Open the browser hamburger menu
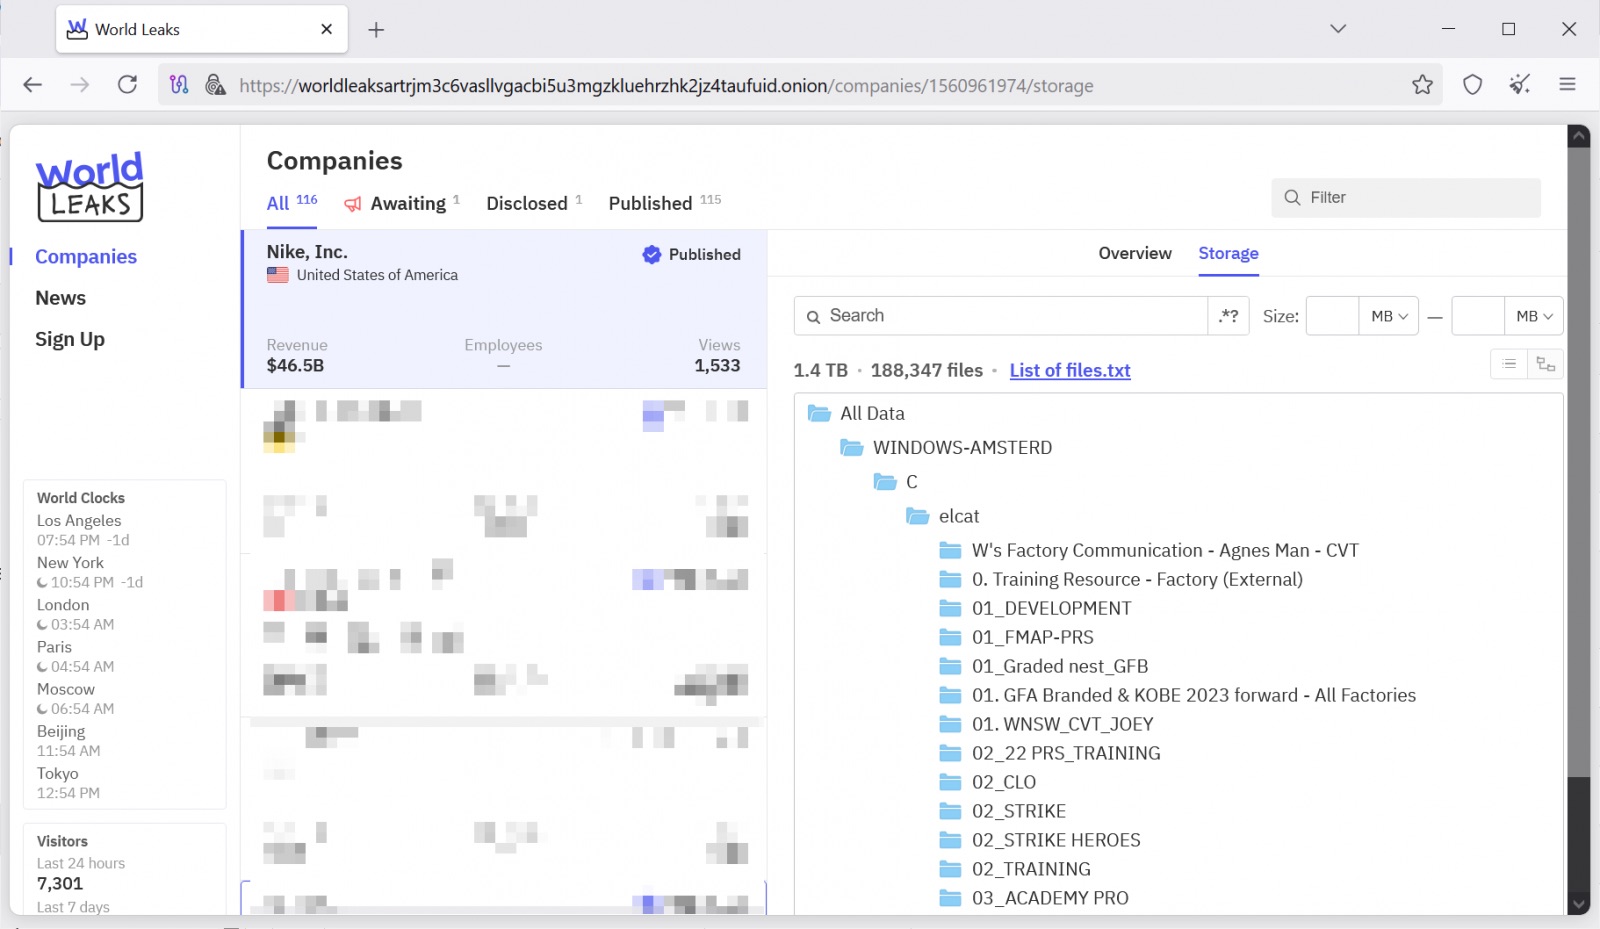The width and height of the screenshot is (1600, 929). (1567, 85)
